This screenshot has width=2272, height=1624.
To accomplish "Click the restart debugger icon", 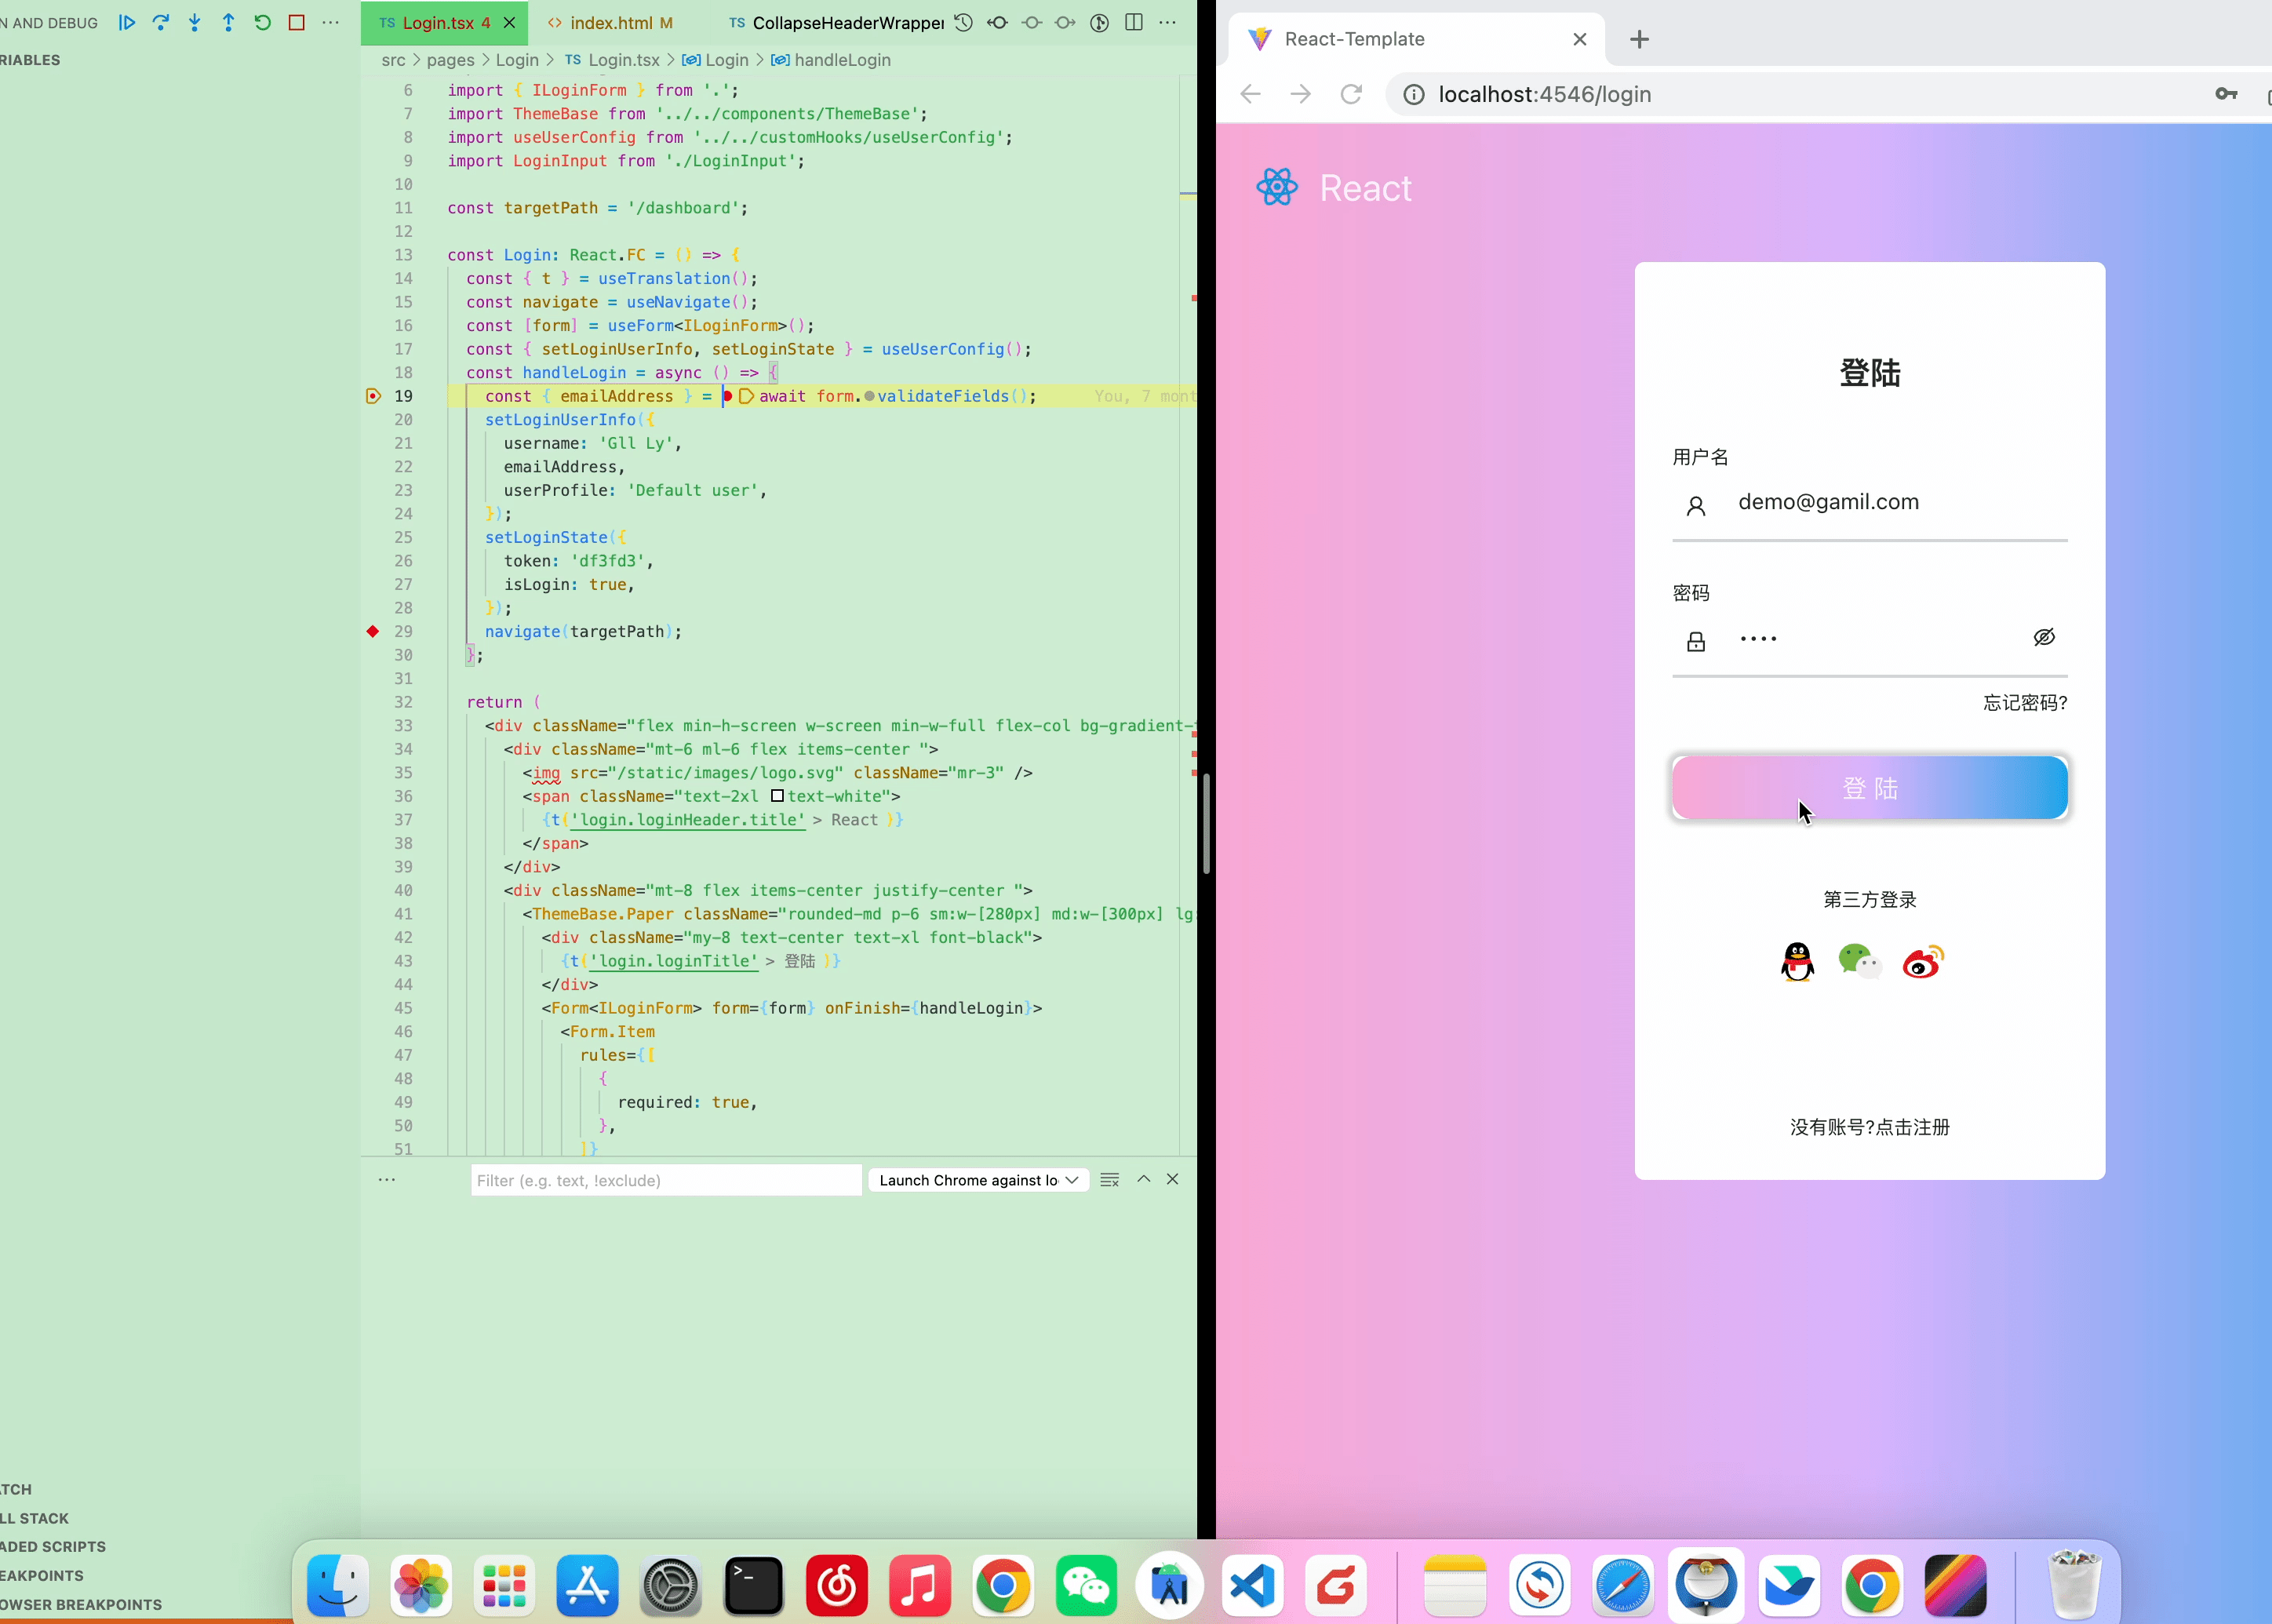I will click(262, 23).
